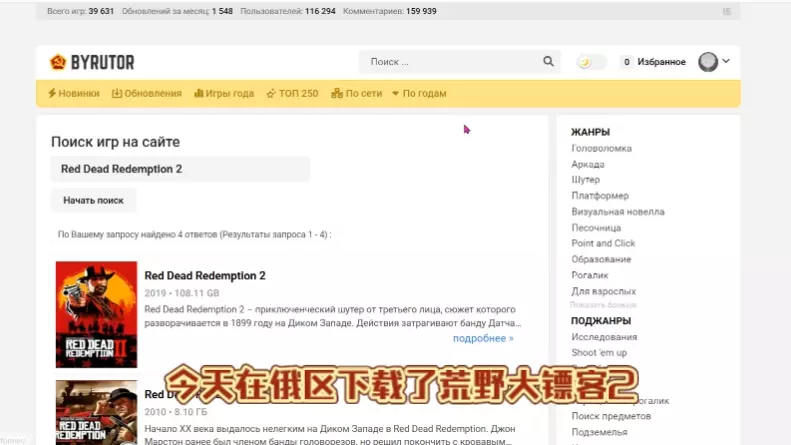The height and width of the screenshot is (445, 791).
Task: Click the stats bar list icon
Action: point(727,11)
